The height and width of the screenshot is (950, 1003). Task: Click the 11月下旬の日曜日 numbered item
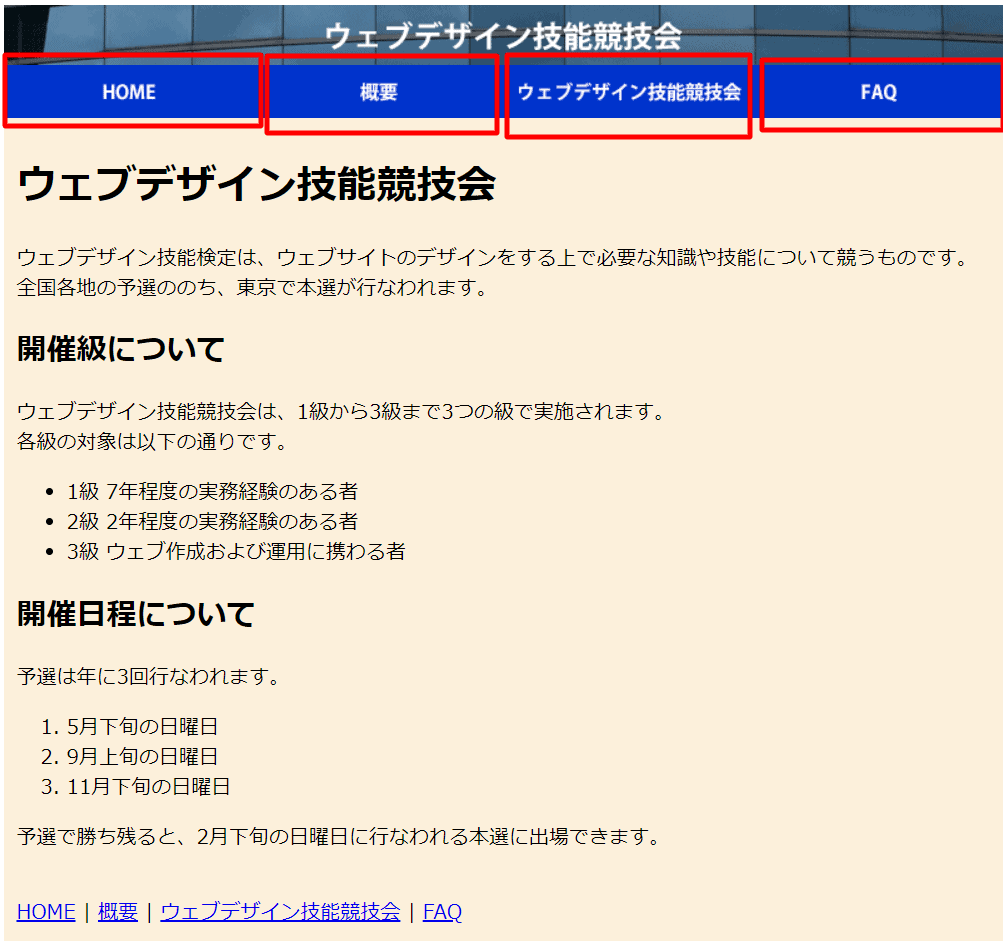click(x=148, y=786)
